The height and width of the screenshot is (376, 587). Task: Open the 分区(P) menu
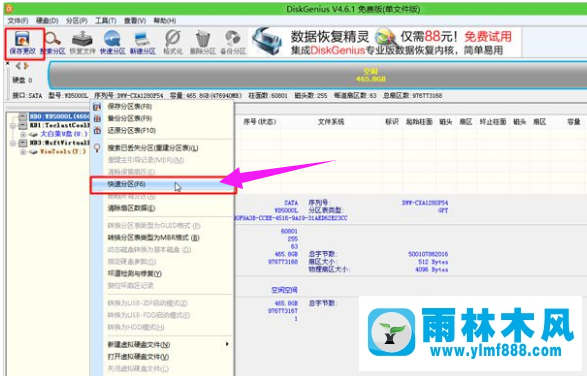(x=76, y=21)
